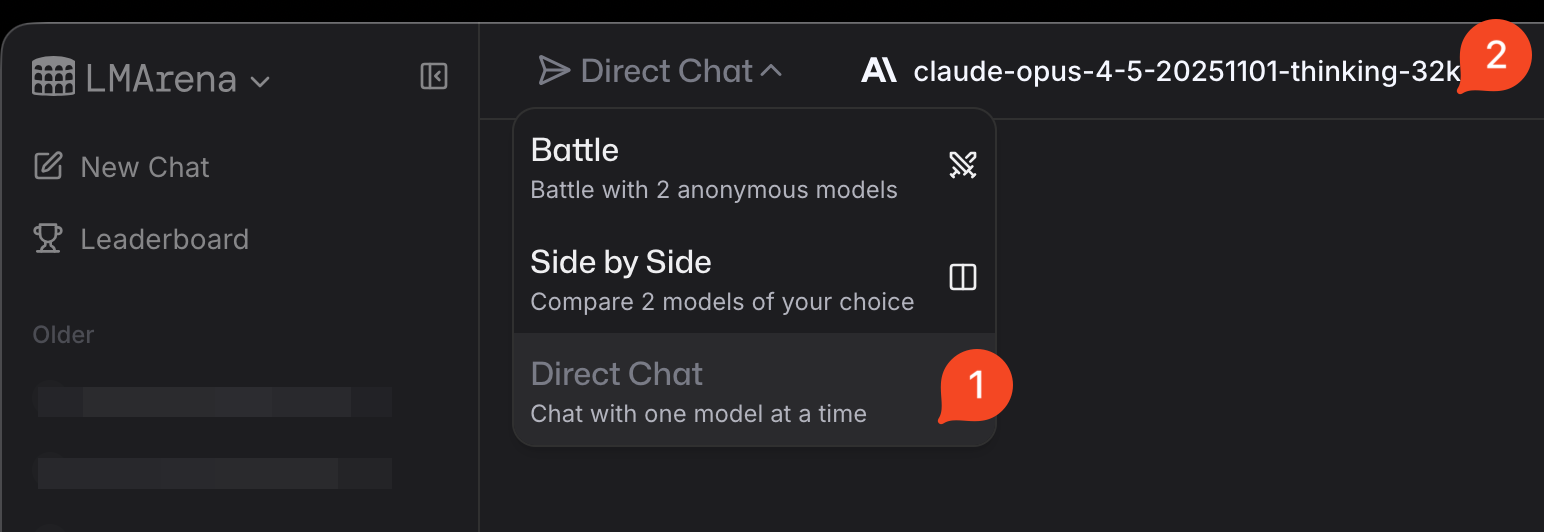Click the New Chat pencil icon
The width and height of the screenshot is (1544, 532).
(48, 166)
